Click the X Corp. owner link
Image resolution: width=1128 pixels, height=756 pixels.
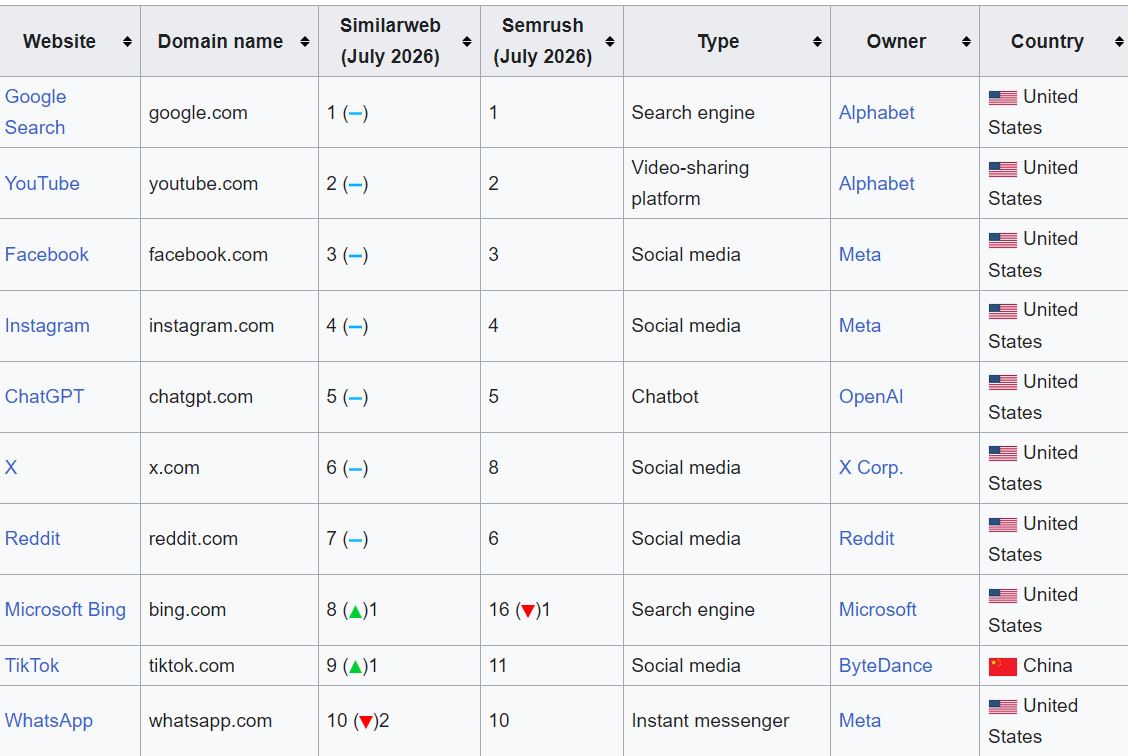[870, 468]
